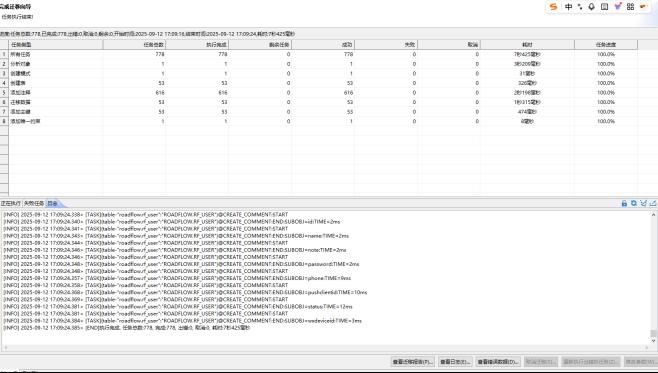The height and width of the screenshot is (373, 658).
Task: Click the log line ending SUBOBJ=status:TIME=12ms
Action: click(178, 307)
